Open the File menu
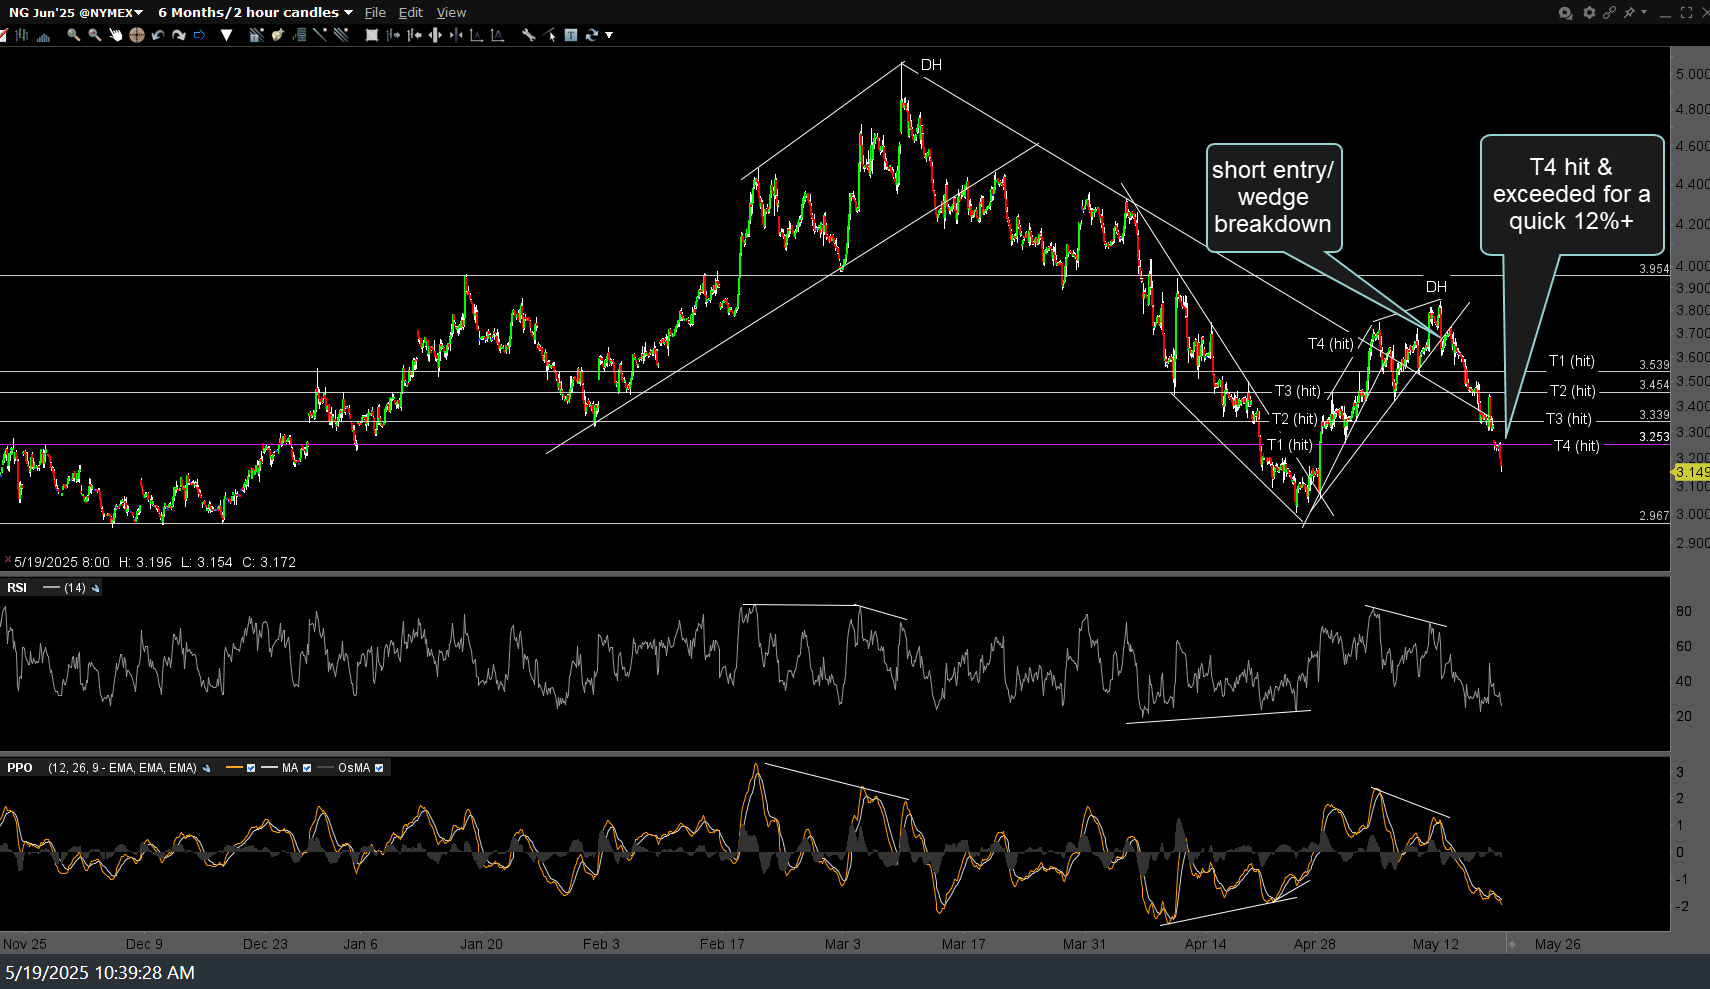The width and height of the screenshot is (1710, 989). [x=375, y=12]
